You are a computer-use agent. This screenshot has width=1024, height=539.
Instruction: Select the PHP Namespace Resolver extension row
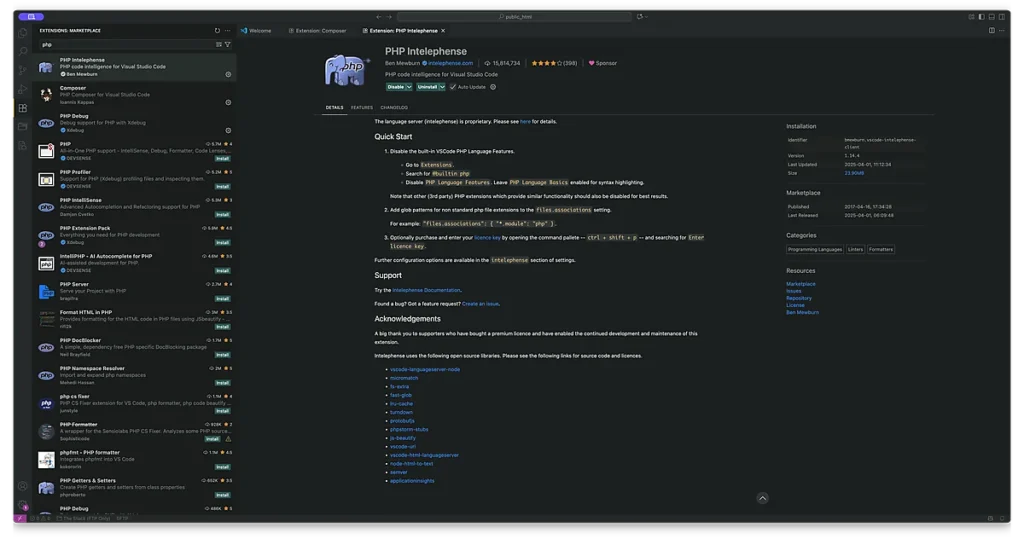pos(134,376)
